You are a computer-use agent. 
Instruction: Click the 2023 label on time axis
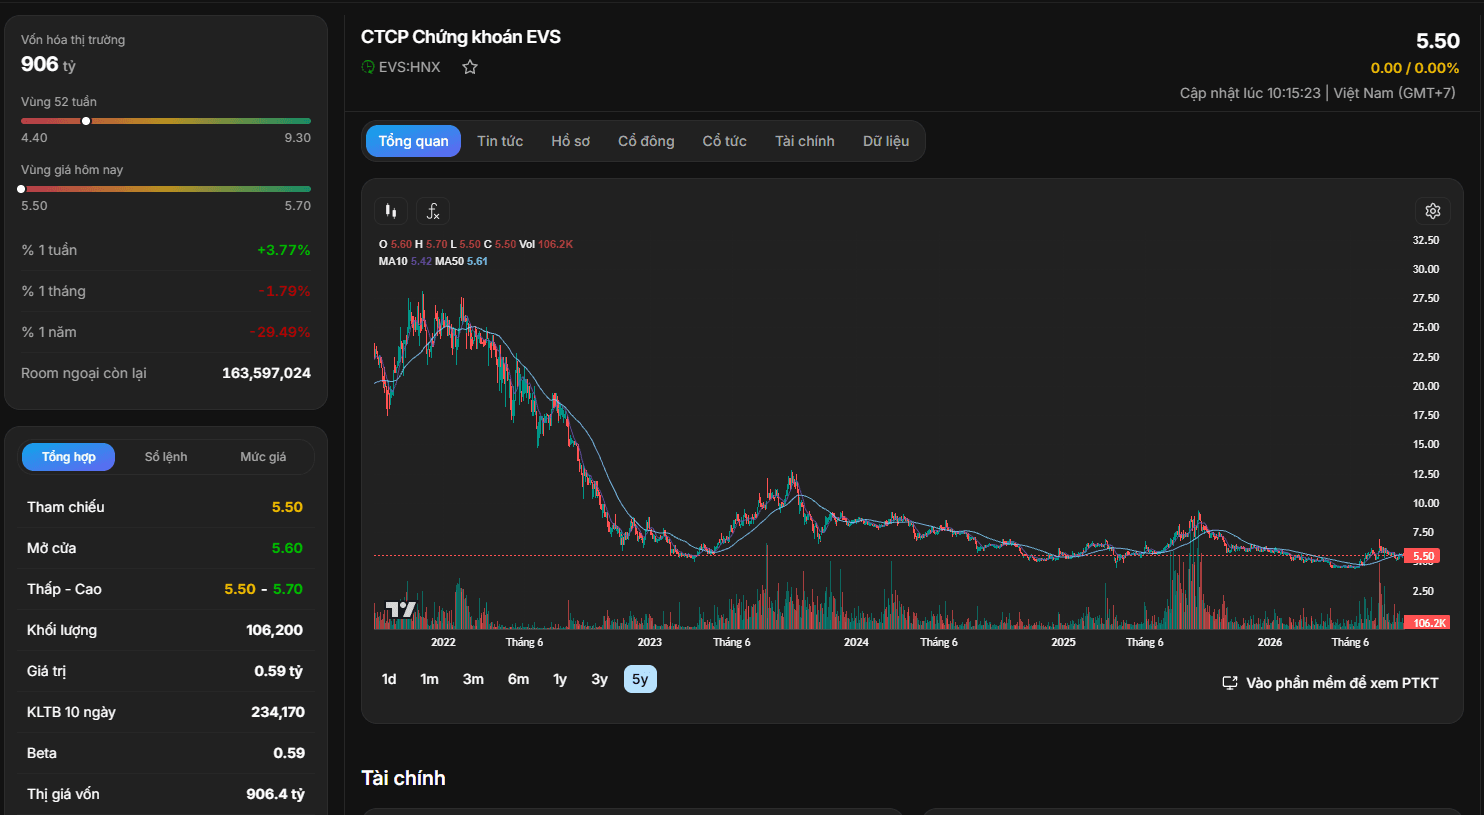coord(650,642)
